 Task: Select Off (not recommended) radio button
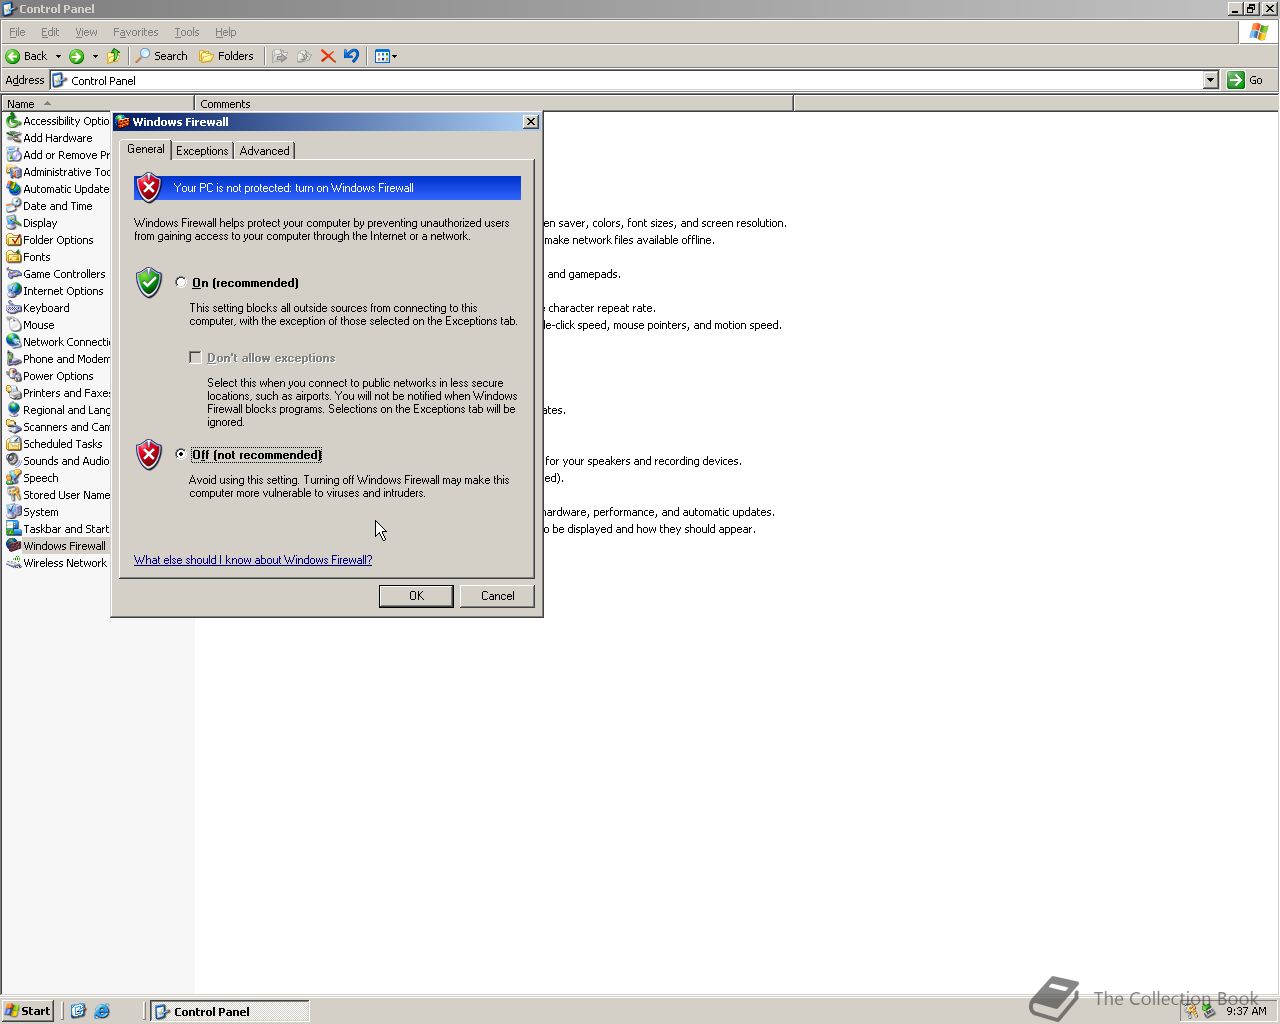click(181, 454)
